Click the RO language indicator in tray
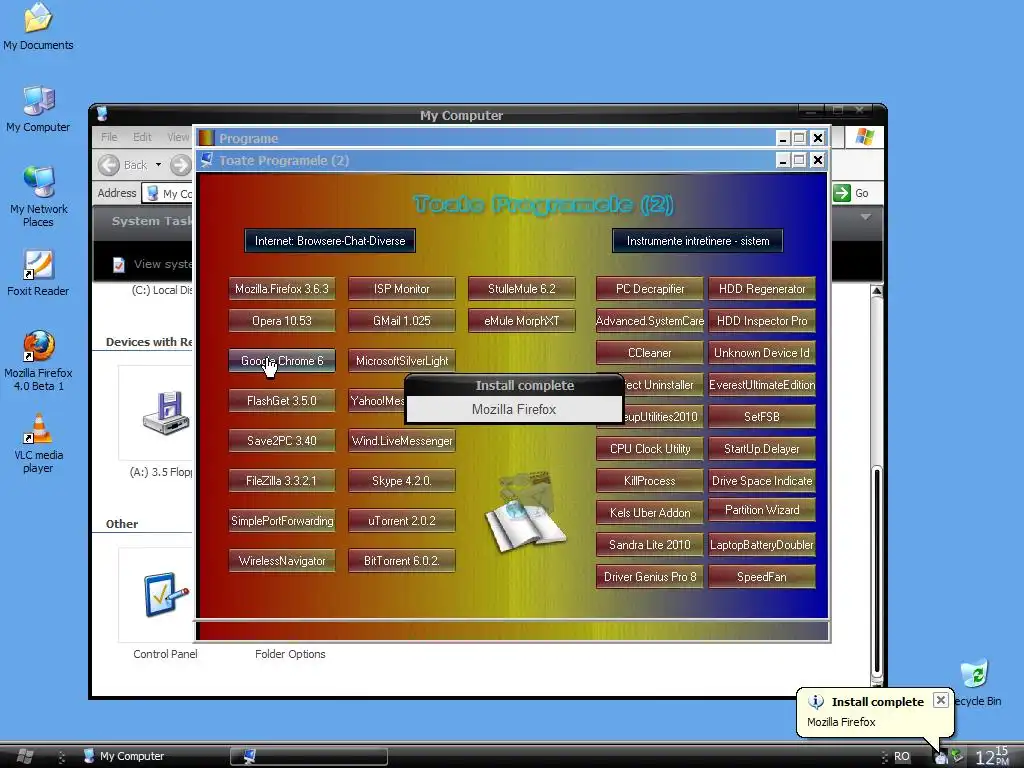 (x=901, y=756)
